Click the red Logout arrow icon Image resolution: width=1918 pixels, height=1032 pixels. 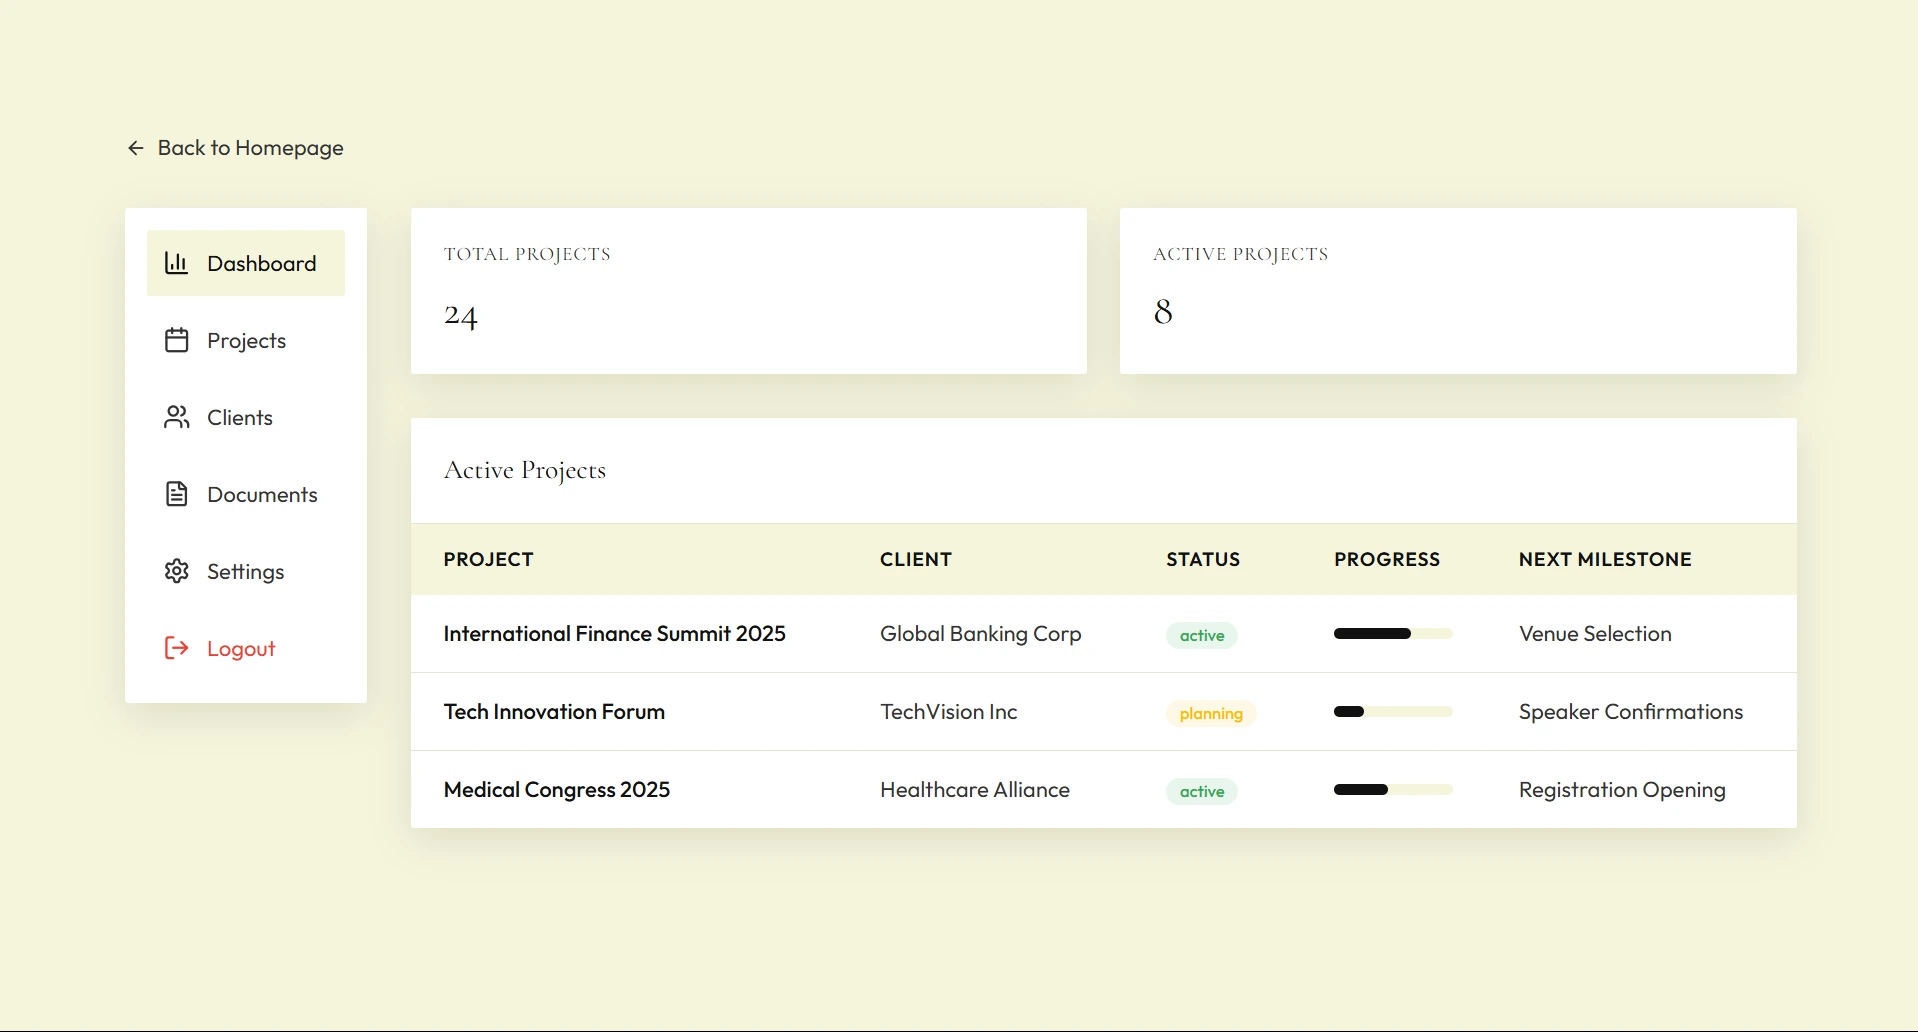click(x=176, y=648)
